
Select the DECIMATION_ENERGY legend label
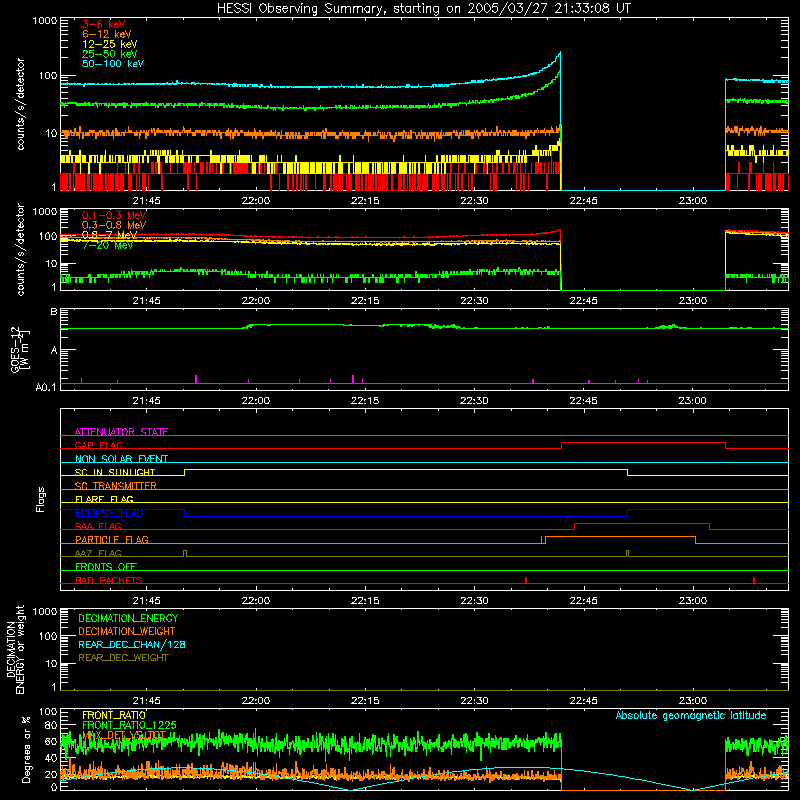coord(128,618)
